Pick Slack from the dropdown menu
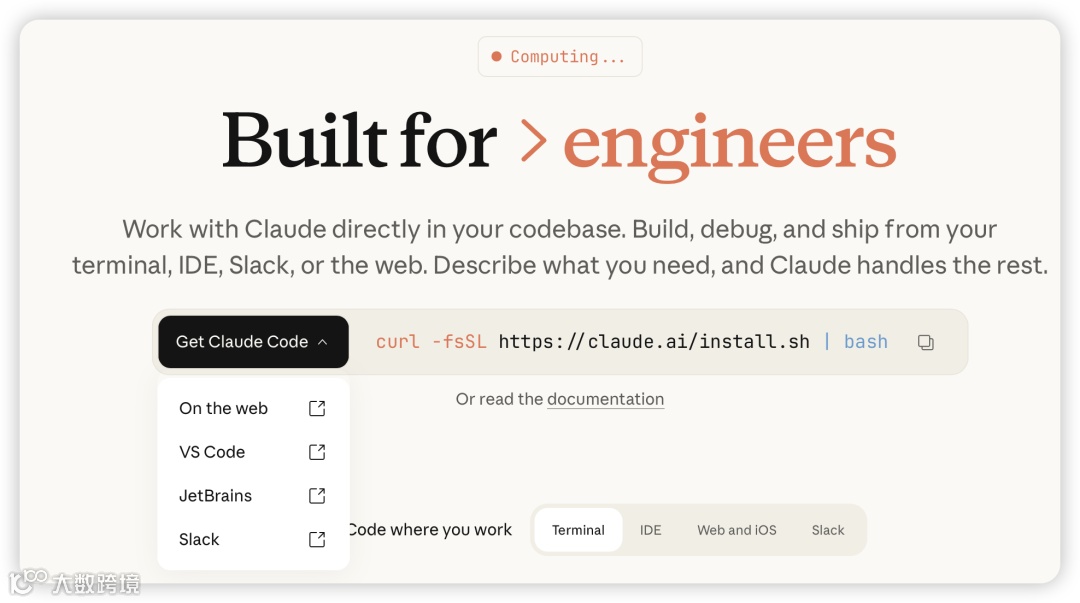This screenshot has width=1080, height=603. (x=199, y=540)
